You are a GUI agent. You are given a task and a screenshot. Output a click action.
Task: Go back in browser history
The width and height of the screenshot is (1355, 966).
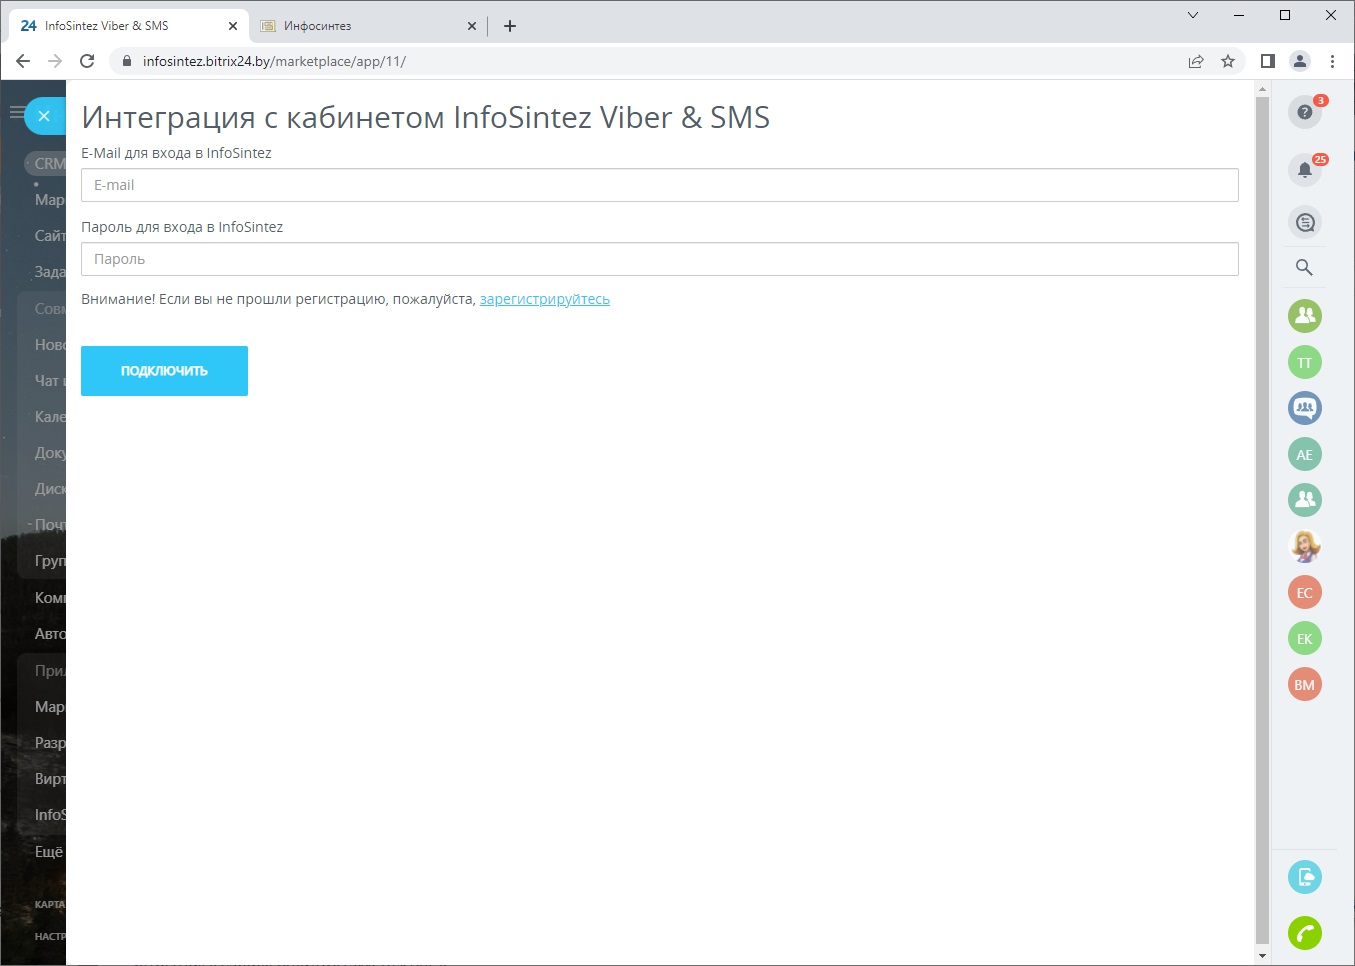pos(23,61)
